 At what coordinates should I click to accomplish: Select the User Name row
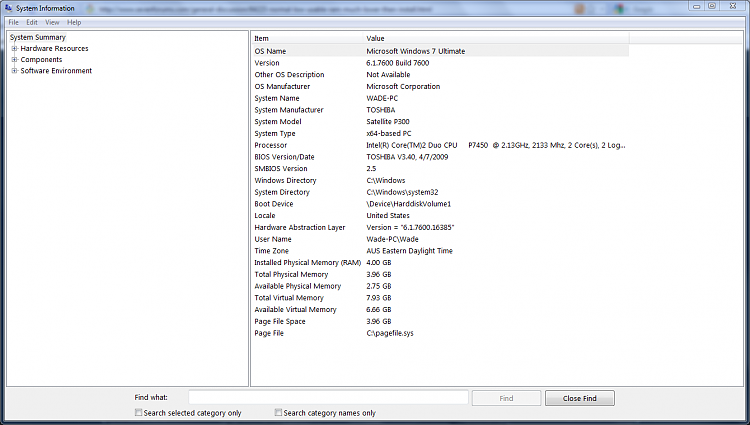click(x=441, y=239)
